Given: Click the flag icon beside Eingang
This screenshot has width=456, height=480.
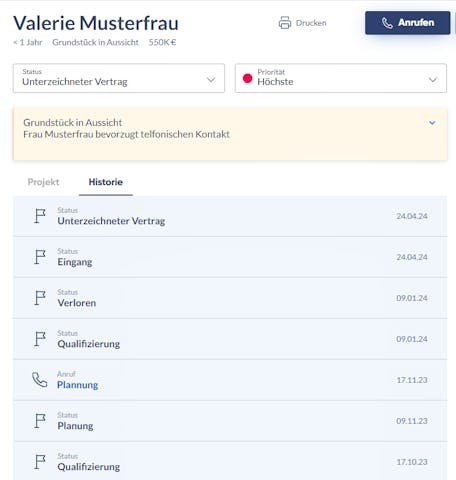Looking at the screenshot, I should click(40, 257).
